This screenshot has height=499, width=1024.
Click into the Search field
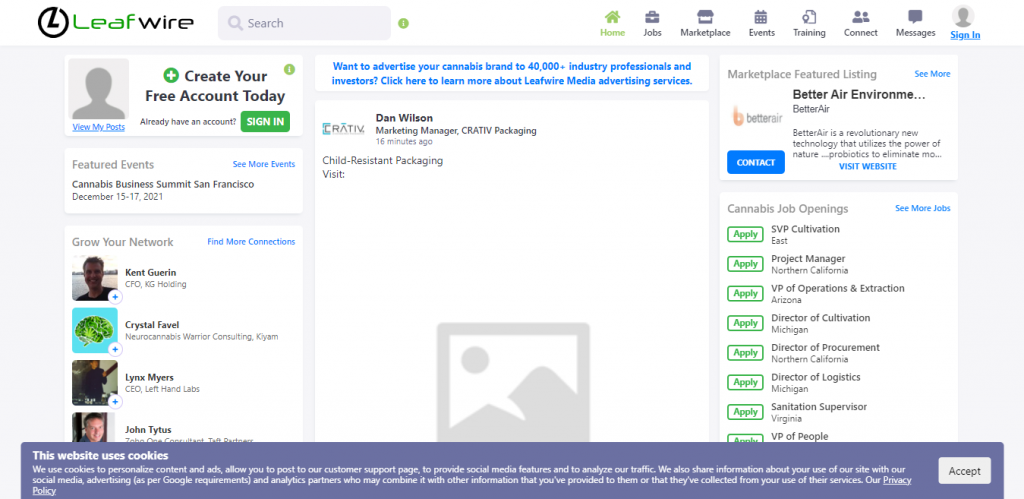[x=304, y=24]
